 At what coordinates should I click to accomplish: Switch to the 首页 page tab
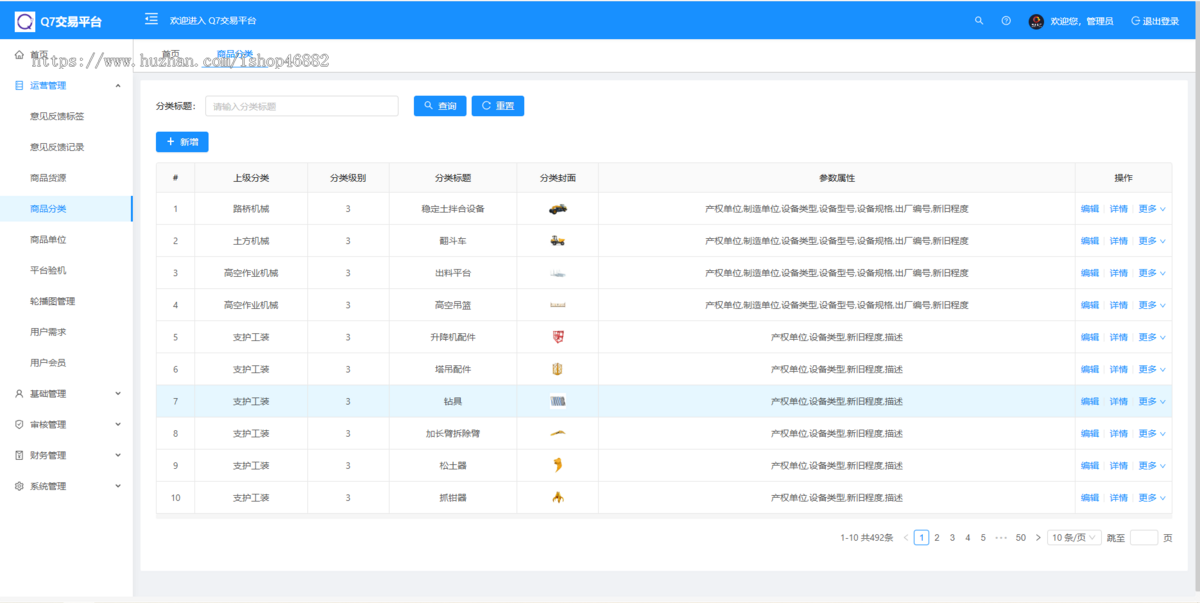[x=171, y=55]
